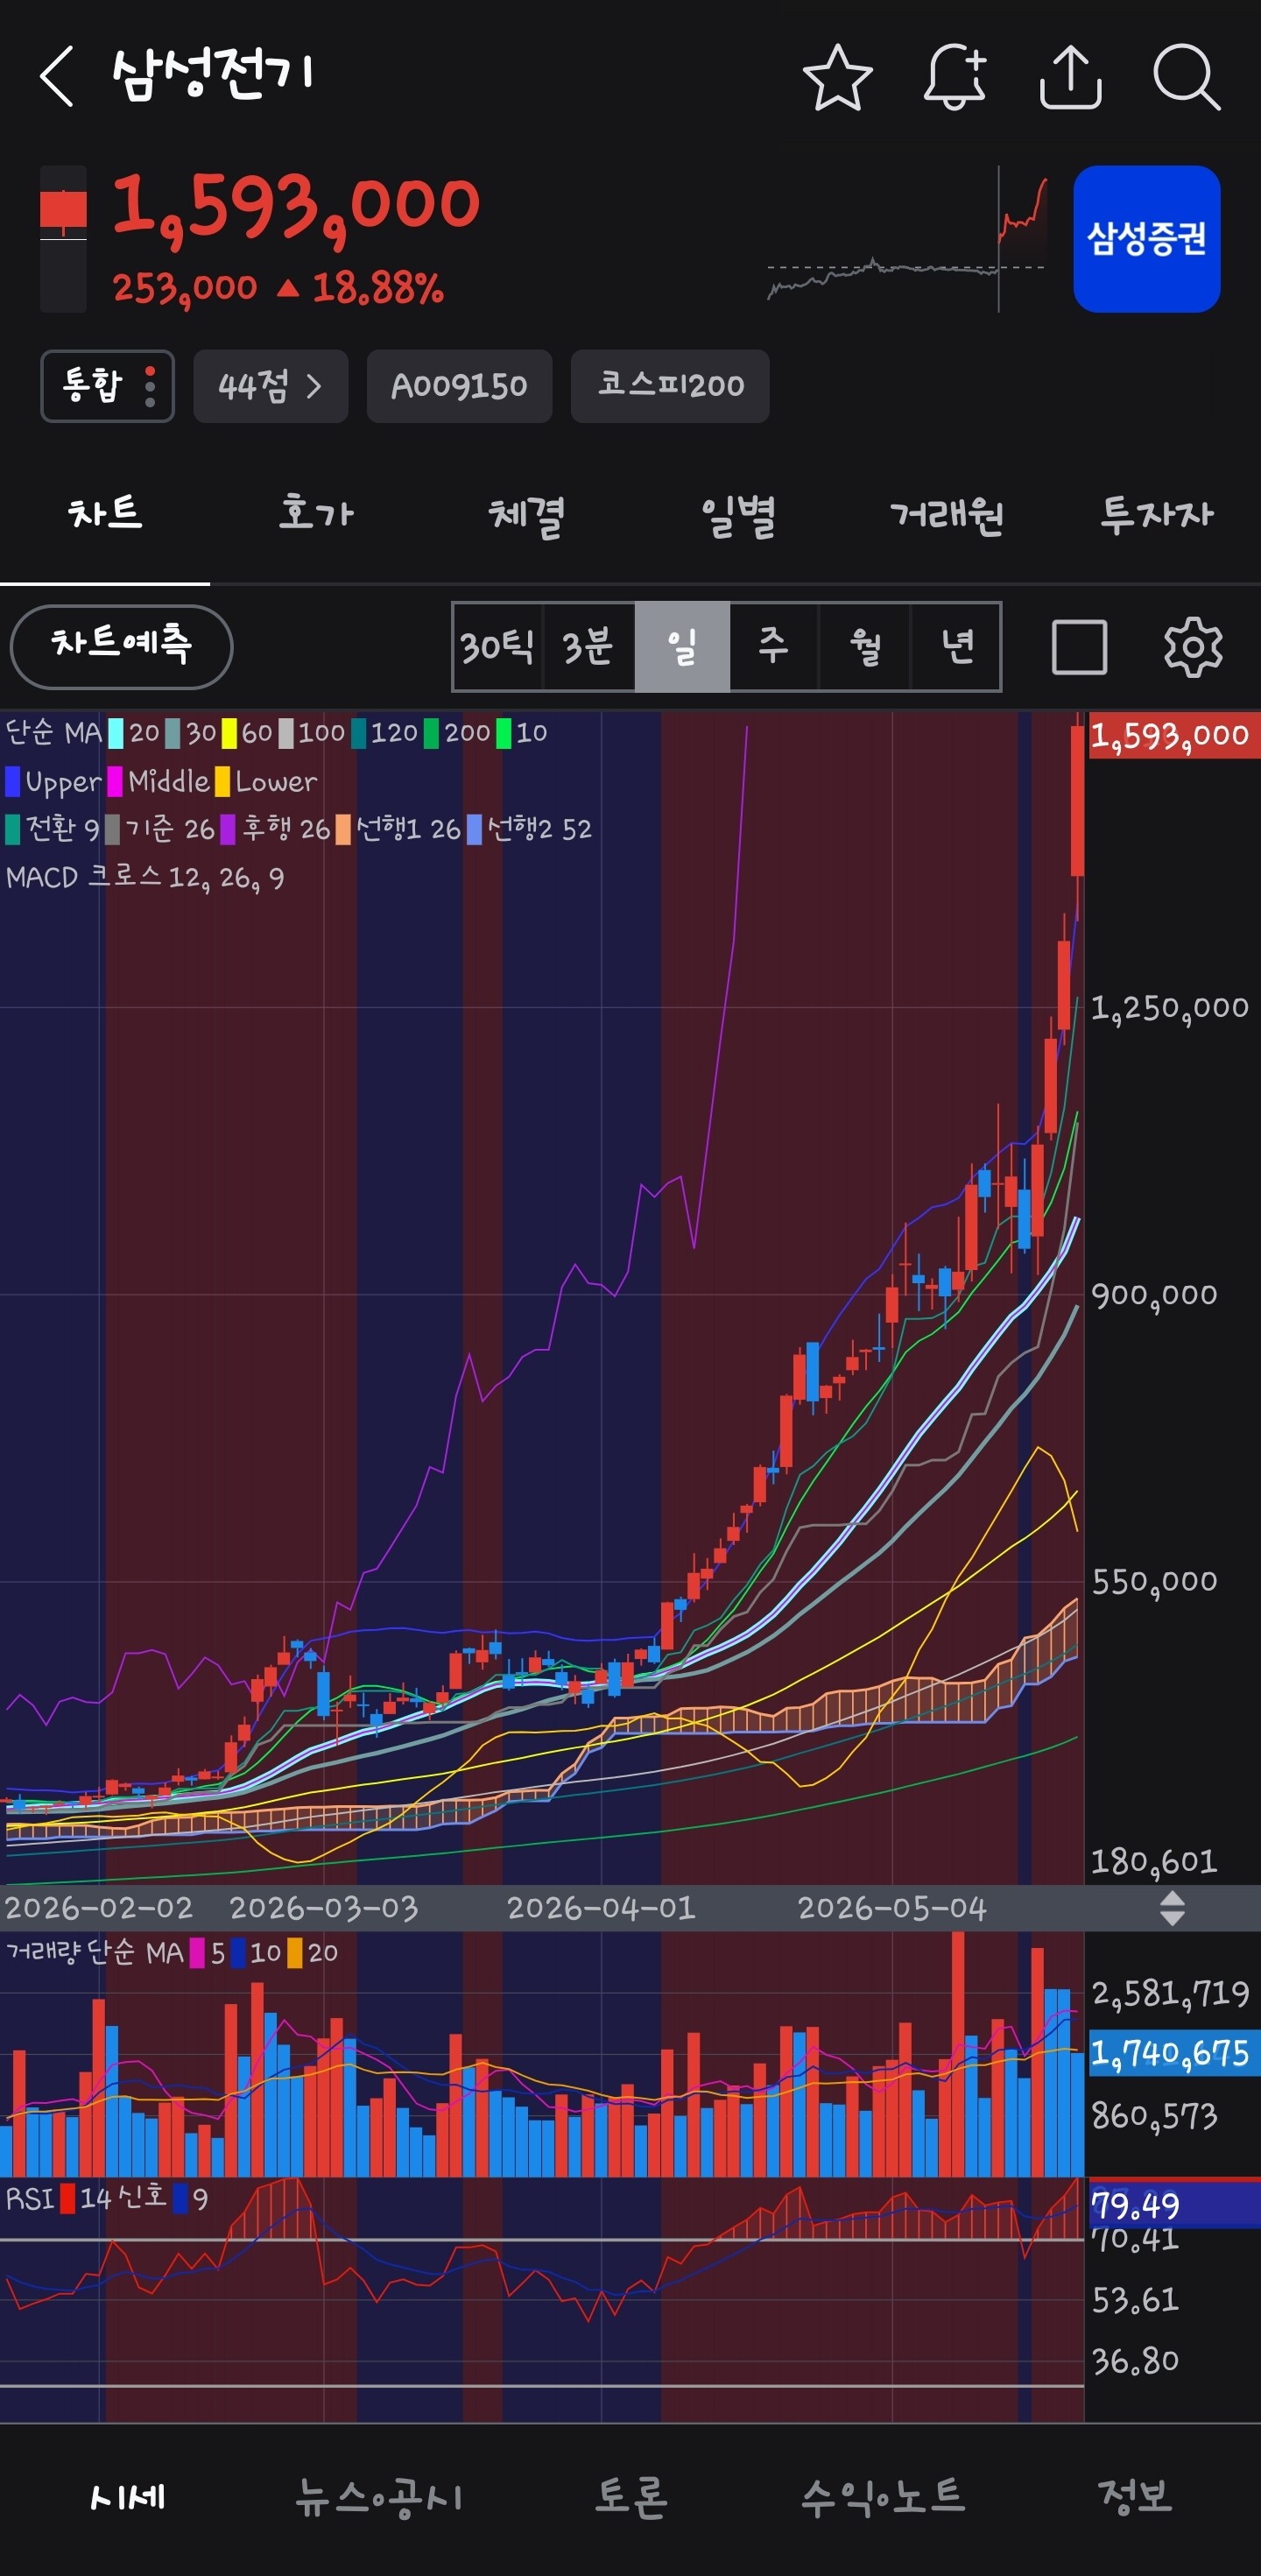Open the 통합 market selector menu
1261x2576 pixels.
(107, 386)
